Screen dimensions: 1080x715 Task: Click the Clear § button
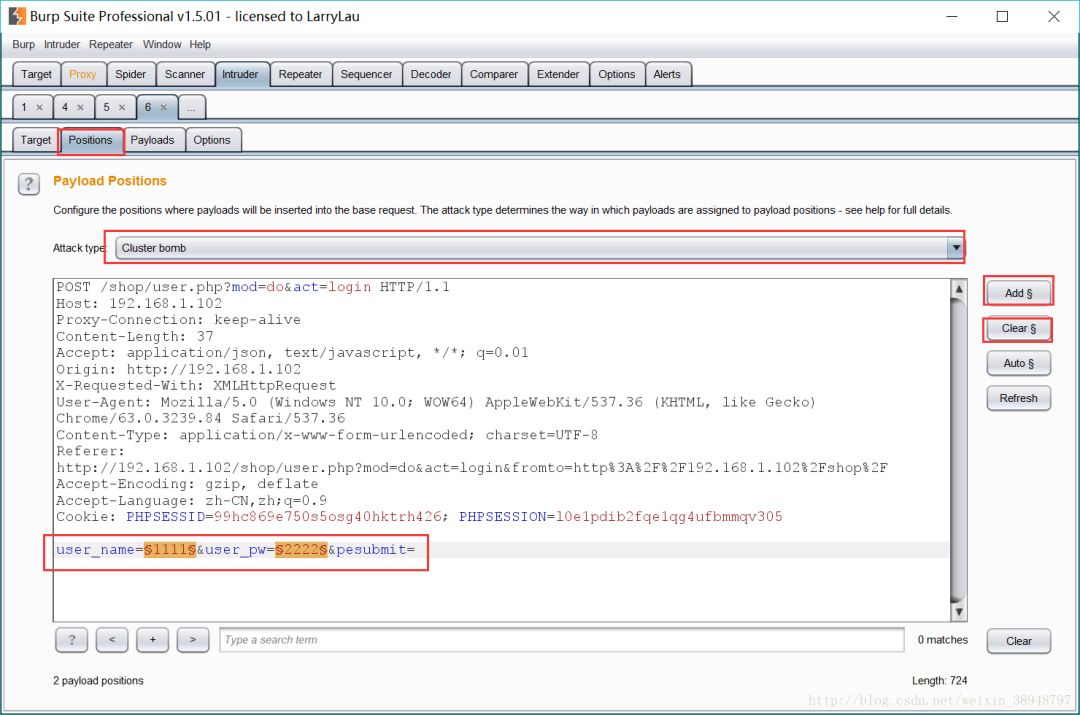click(1019, 329)
